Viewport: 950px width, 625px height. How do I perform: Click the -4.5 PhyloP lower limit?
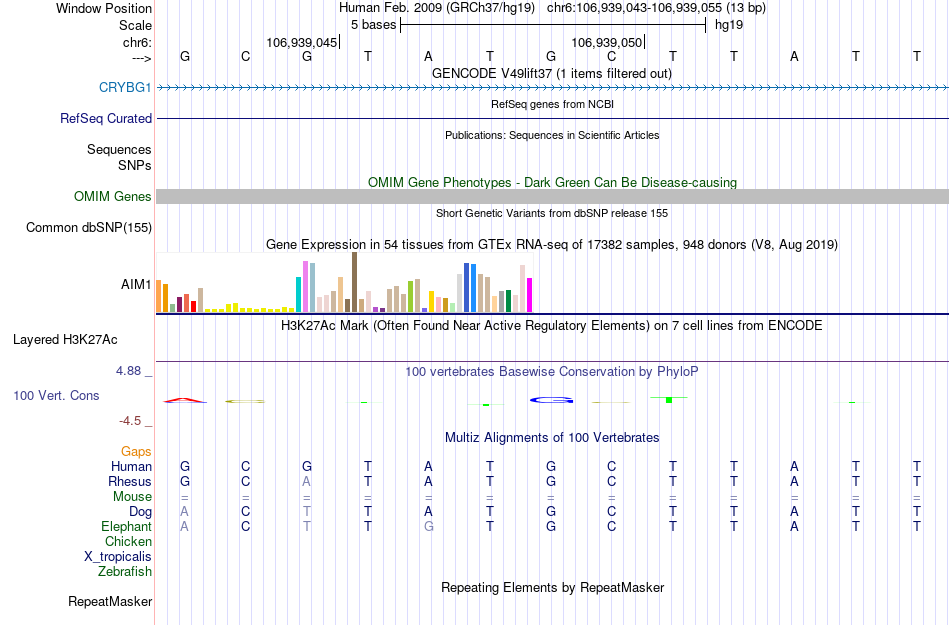[x=130, y=421]
